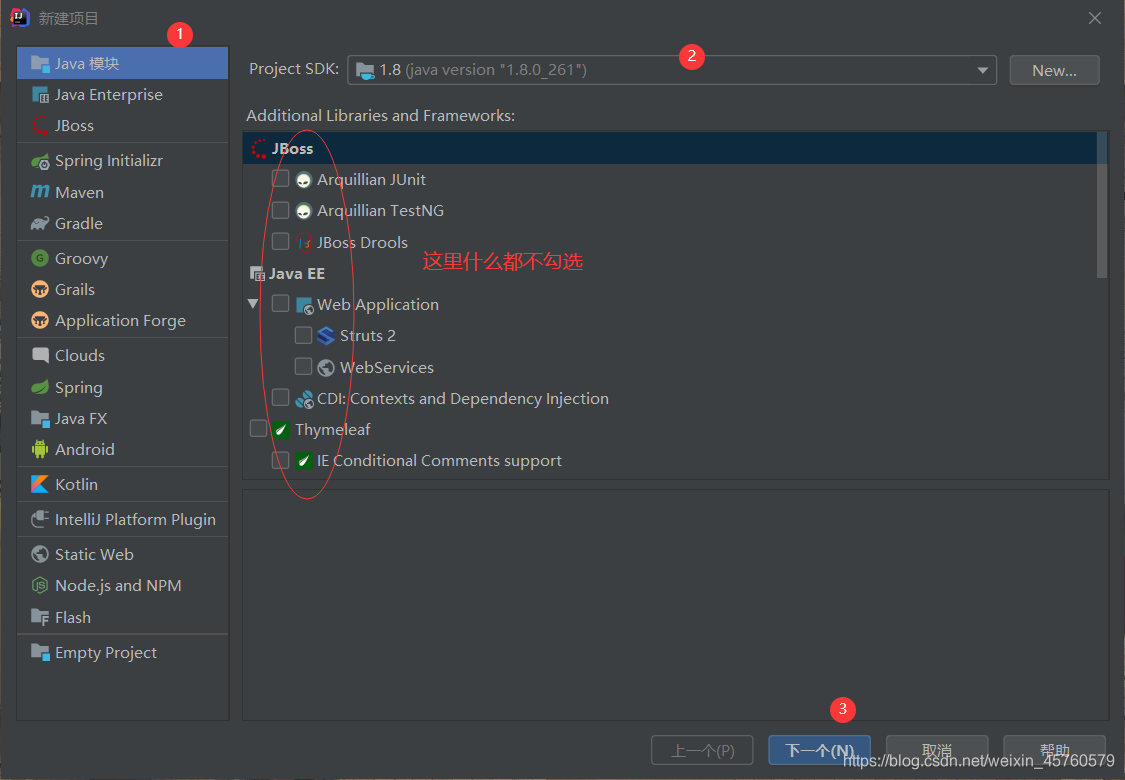The height and width of the screenshot is (780, 1125).
Task: Click the frameworks list vertical scrollbar
Action: click(x=1102, y=205)
